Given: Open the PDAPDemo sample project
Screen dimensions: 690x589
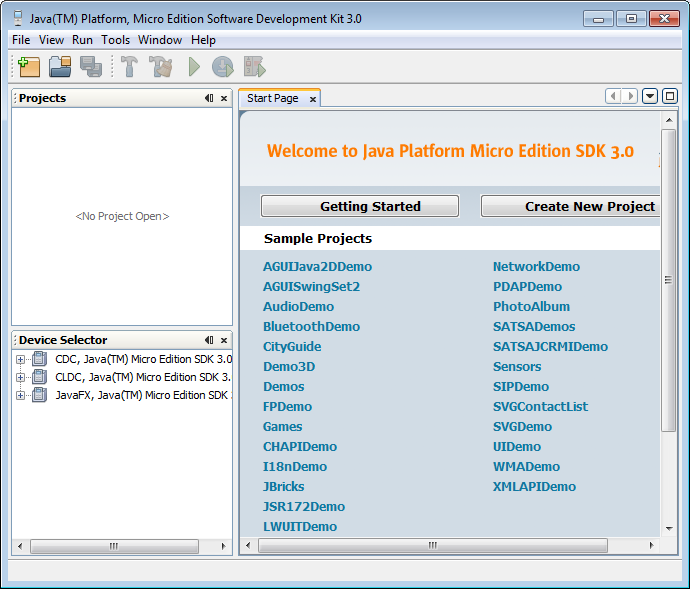Looking at the screenshot, I should [527, 287].
